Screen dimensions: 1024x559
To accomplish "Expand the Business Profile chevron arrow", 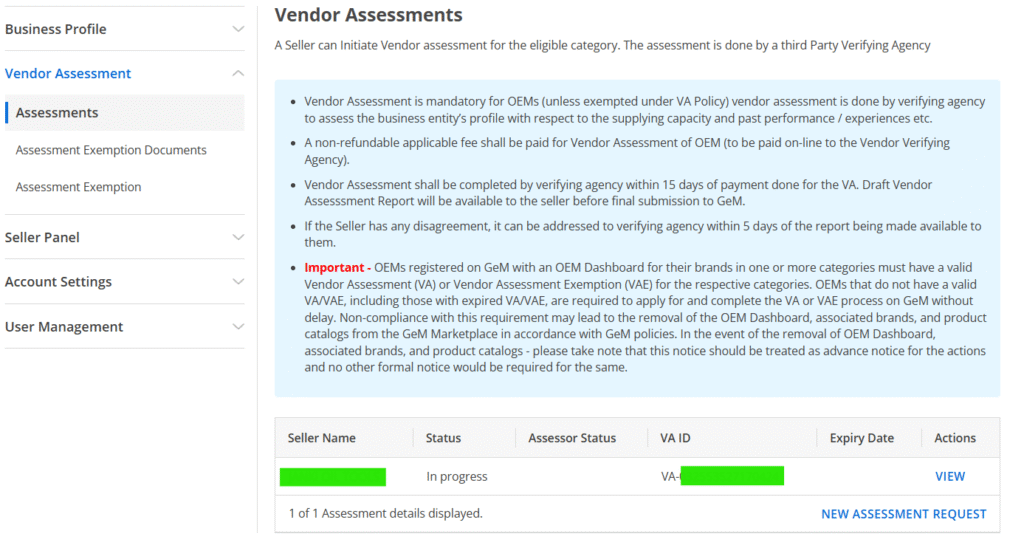I will [x=237, y=29].
